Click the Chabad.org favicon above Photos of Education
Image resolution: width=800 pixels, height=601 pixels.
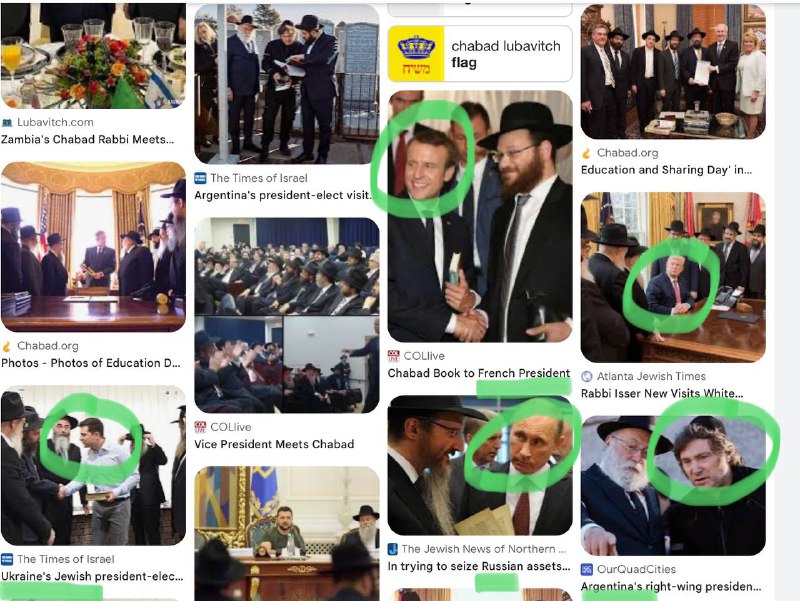click(x=7, y=346)
